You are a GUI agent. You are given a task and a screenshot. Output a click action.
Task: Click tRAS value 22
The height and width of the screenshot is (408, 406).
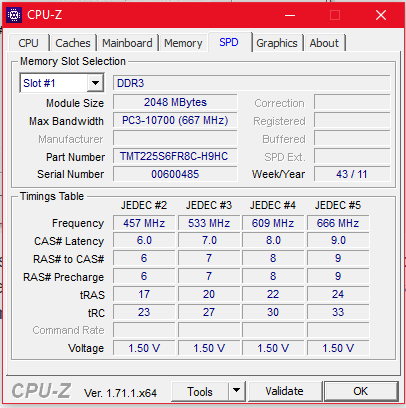tap(273, 294)
